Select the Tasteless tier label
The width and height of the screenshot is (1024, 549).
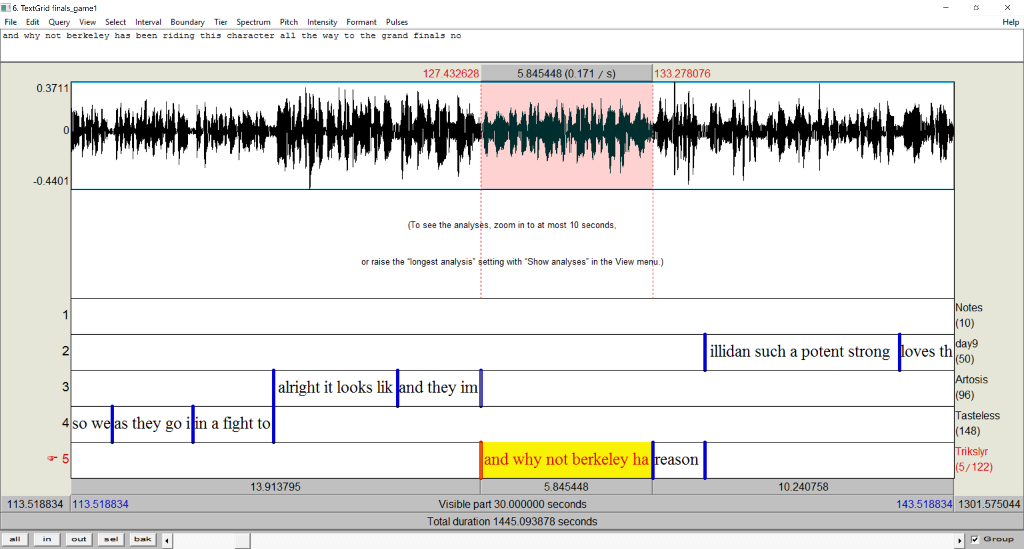[976, 423]
